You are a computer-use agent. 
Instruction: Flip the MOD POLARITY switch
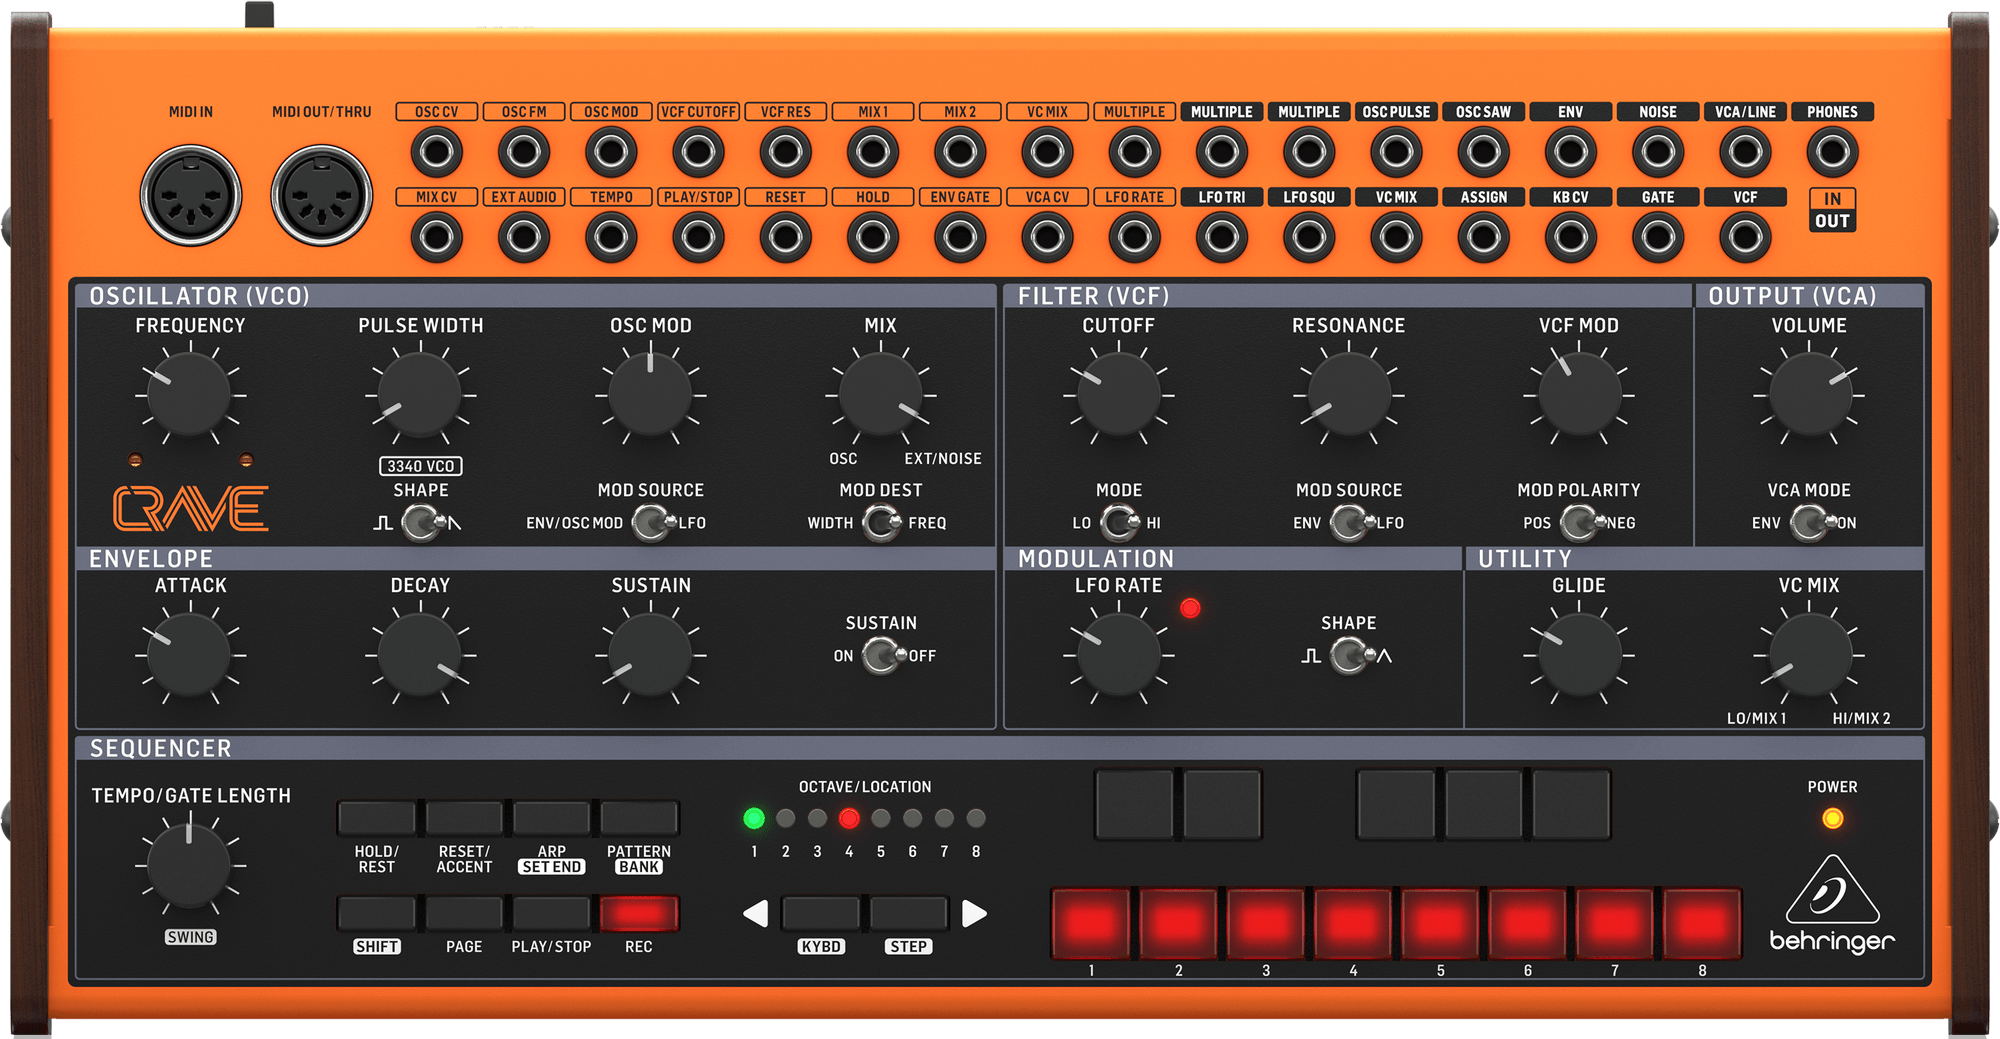tap(1579, 523)
